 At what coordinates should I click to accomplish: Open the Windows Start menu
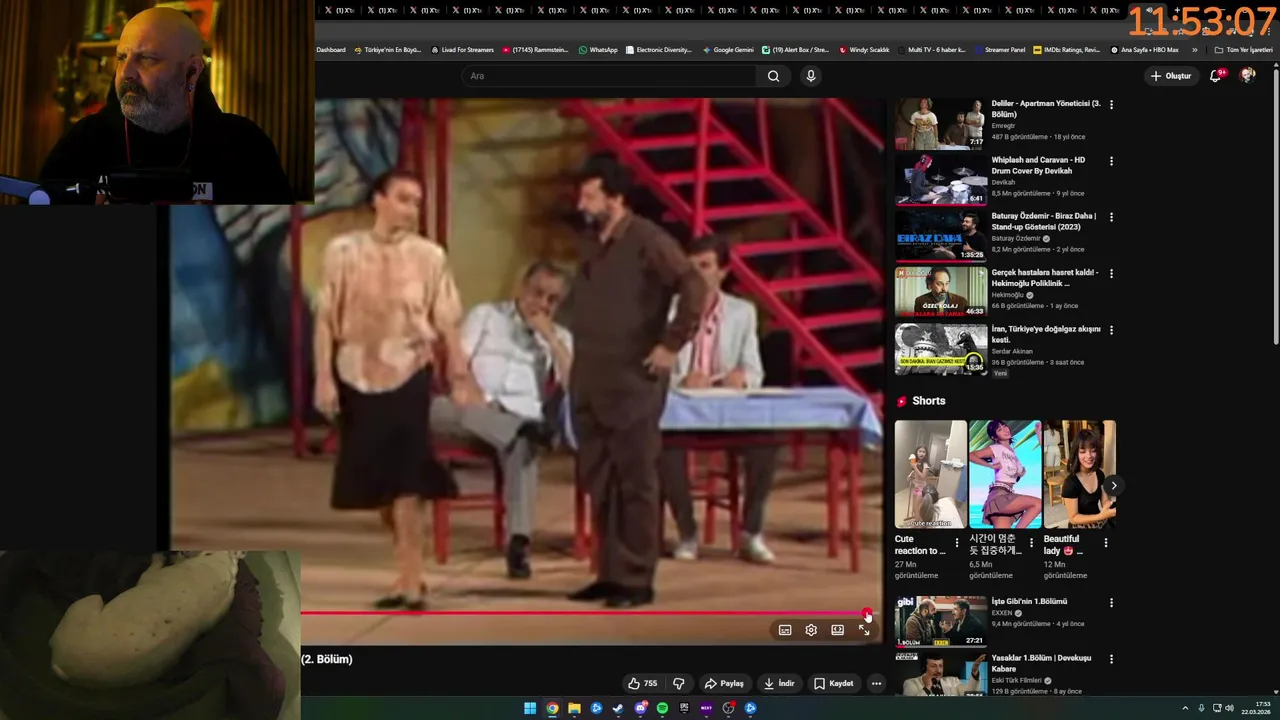pos(530,708)
